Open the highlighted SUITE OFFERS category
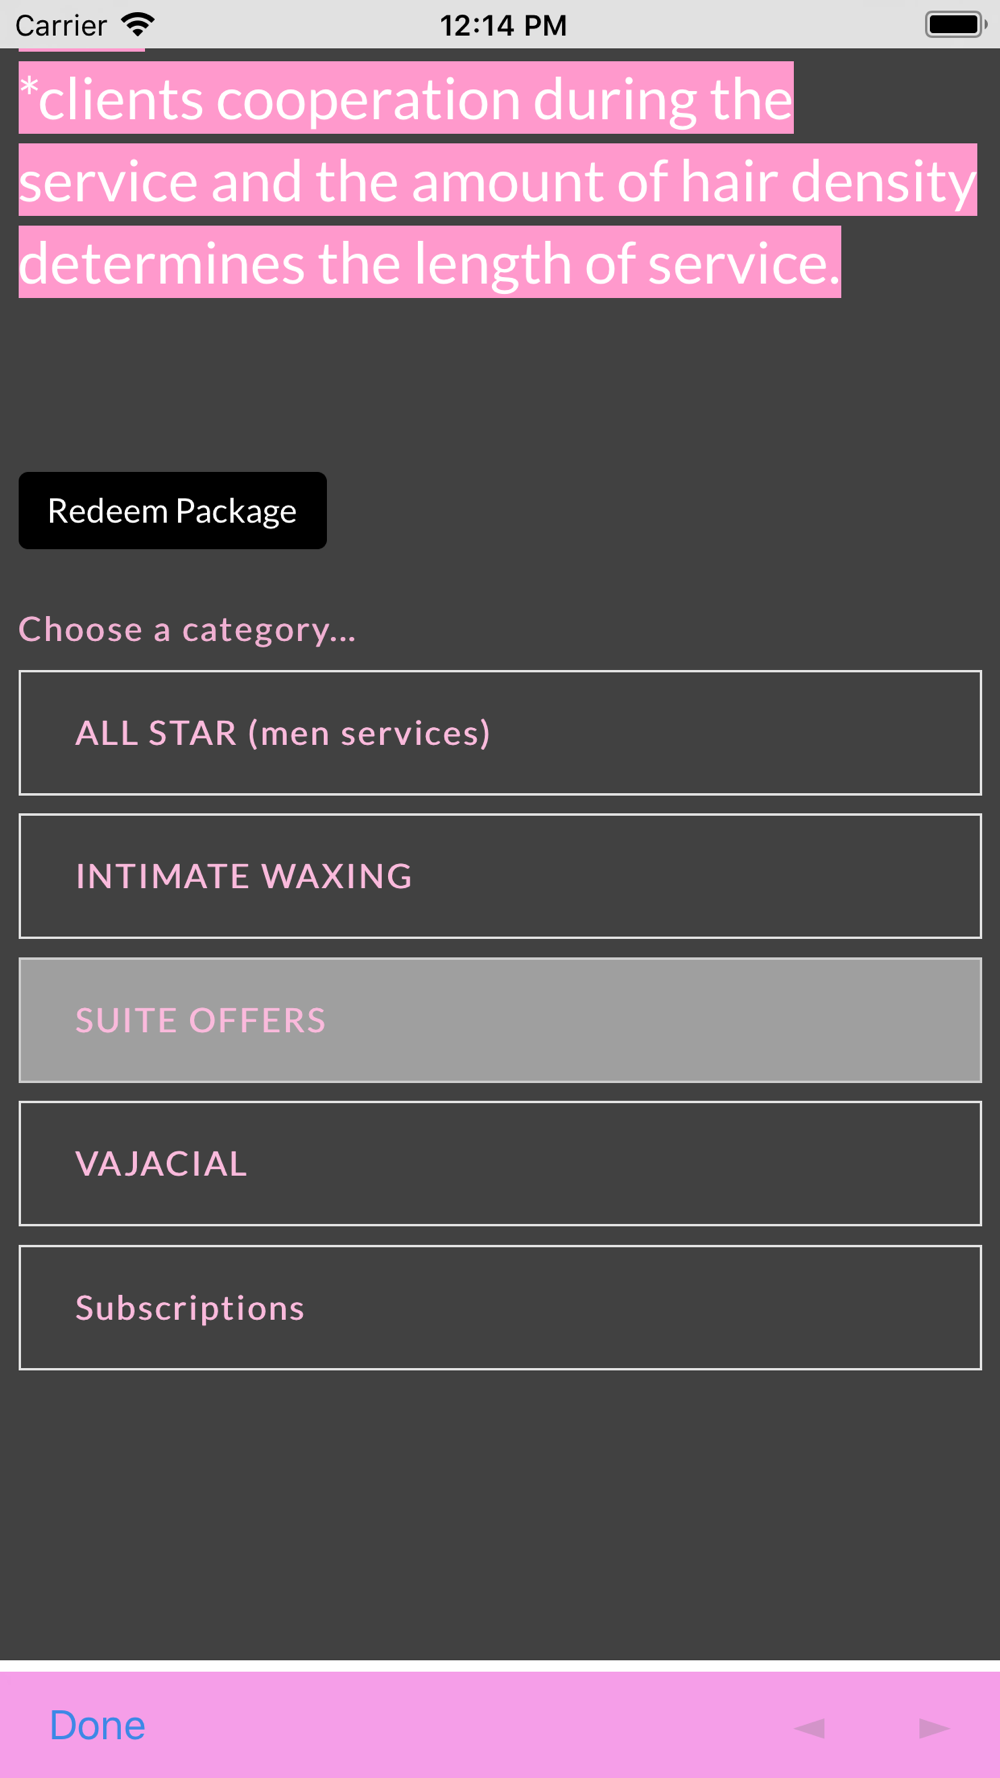This screenshot has height=1778, width=1000. pos(500,1020)
